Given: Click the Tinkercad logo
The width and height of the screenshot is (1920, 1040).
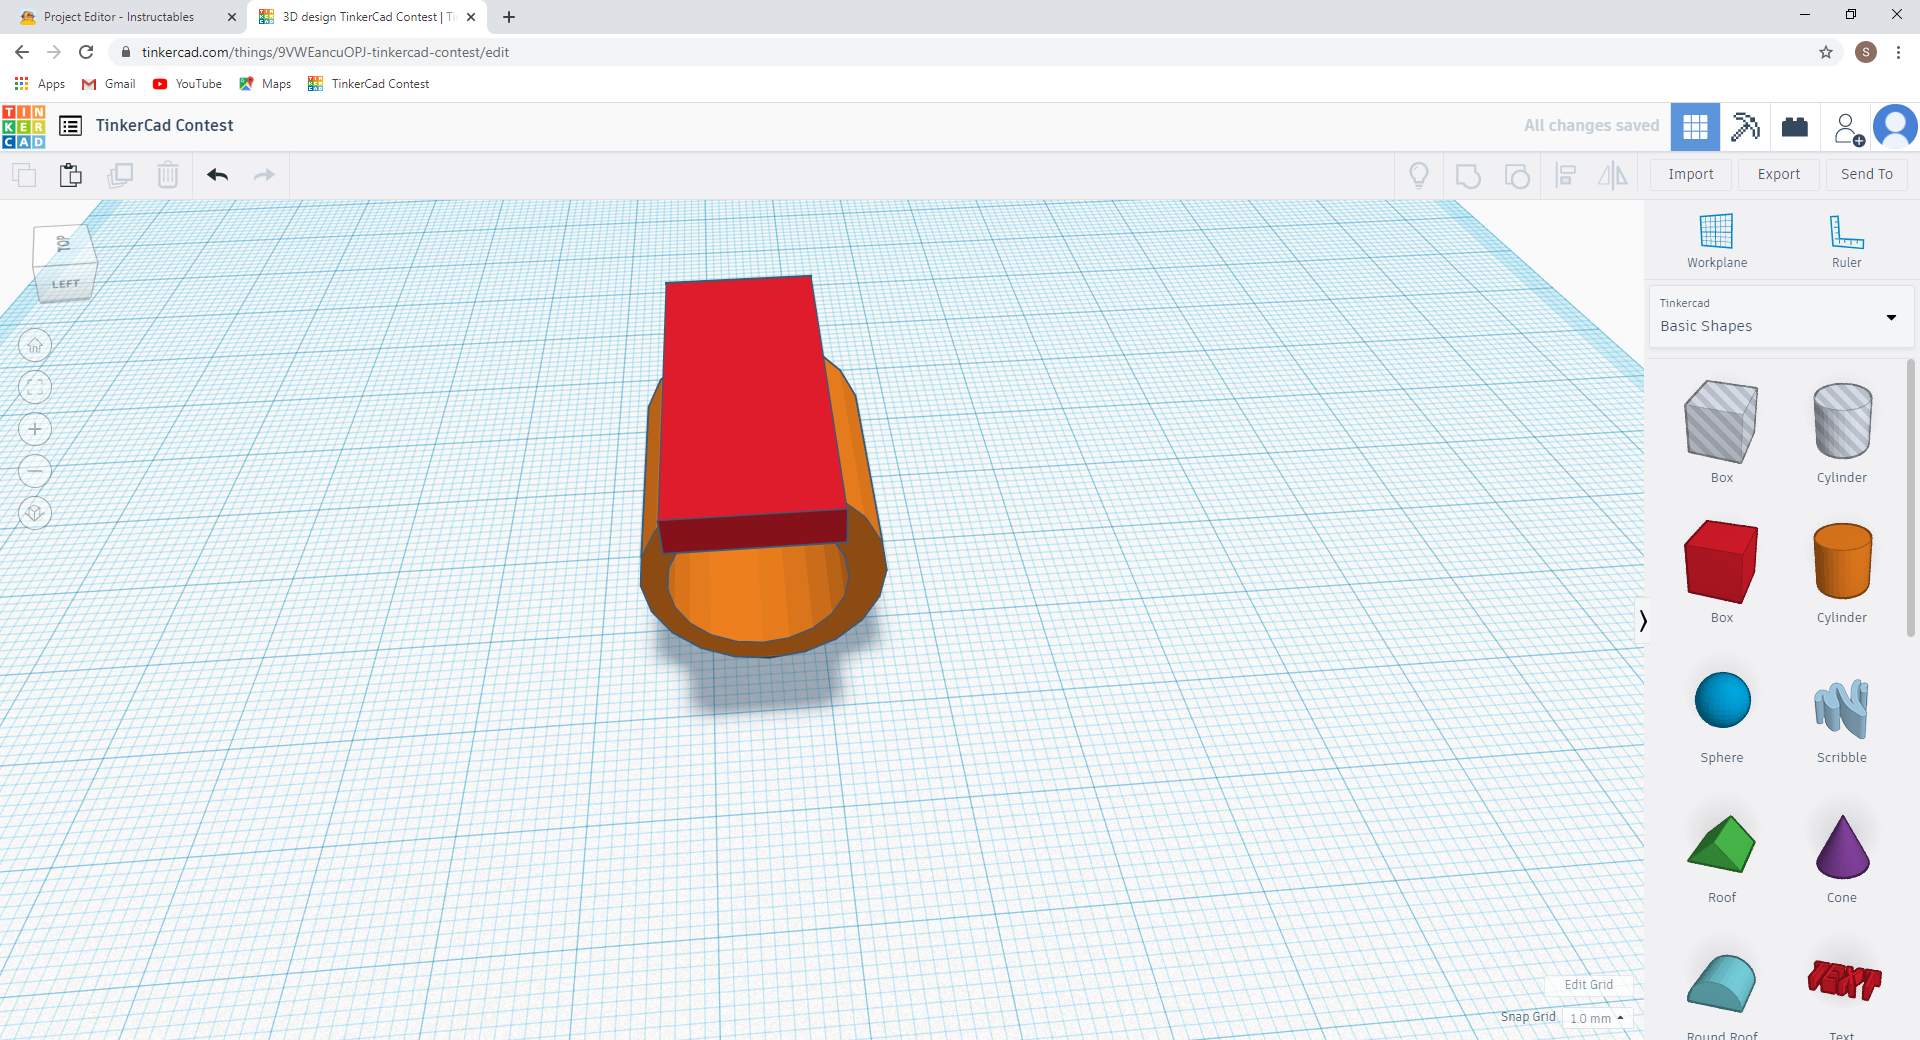Looking at the screenshot, I should point(24,127).
